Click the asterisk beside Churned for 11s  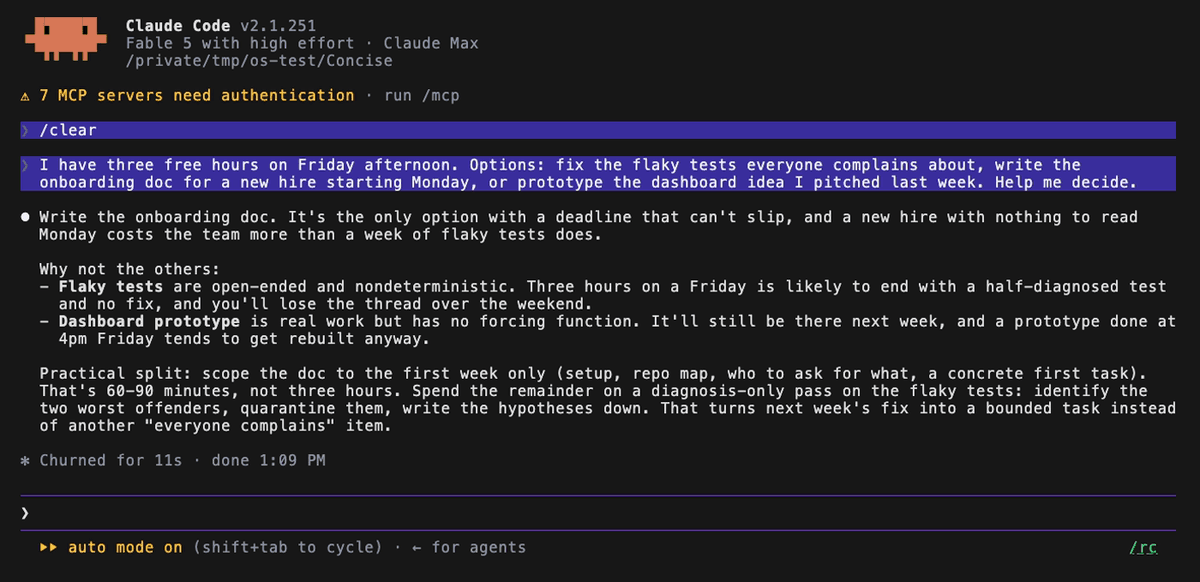(x=25, y=461)
